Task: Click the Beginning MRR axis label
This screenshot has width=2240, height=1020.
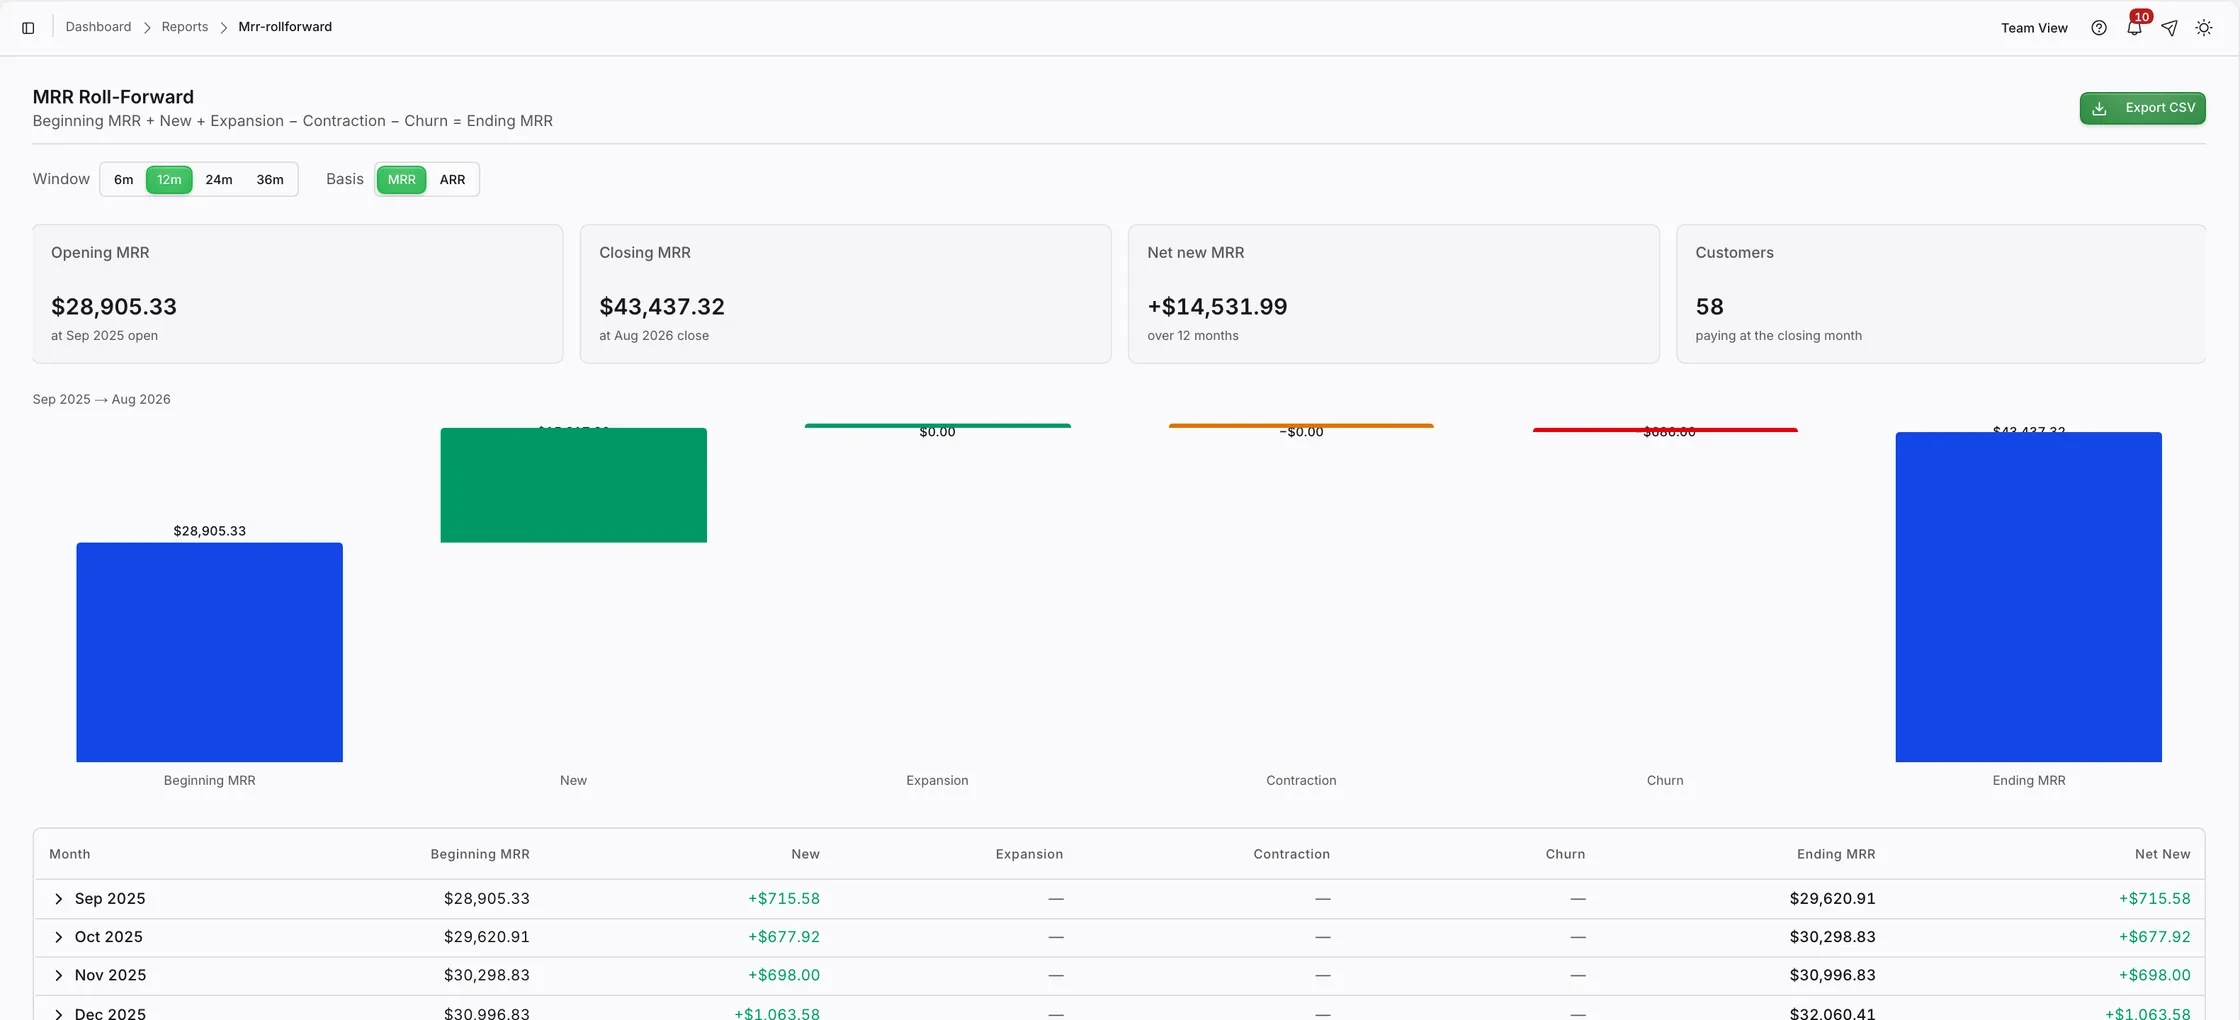Action: 209,781
